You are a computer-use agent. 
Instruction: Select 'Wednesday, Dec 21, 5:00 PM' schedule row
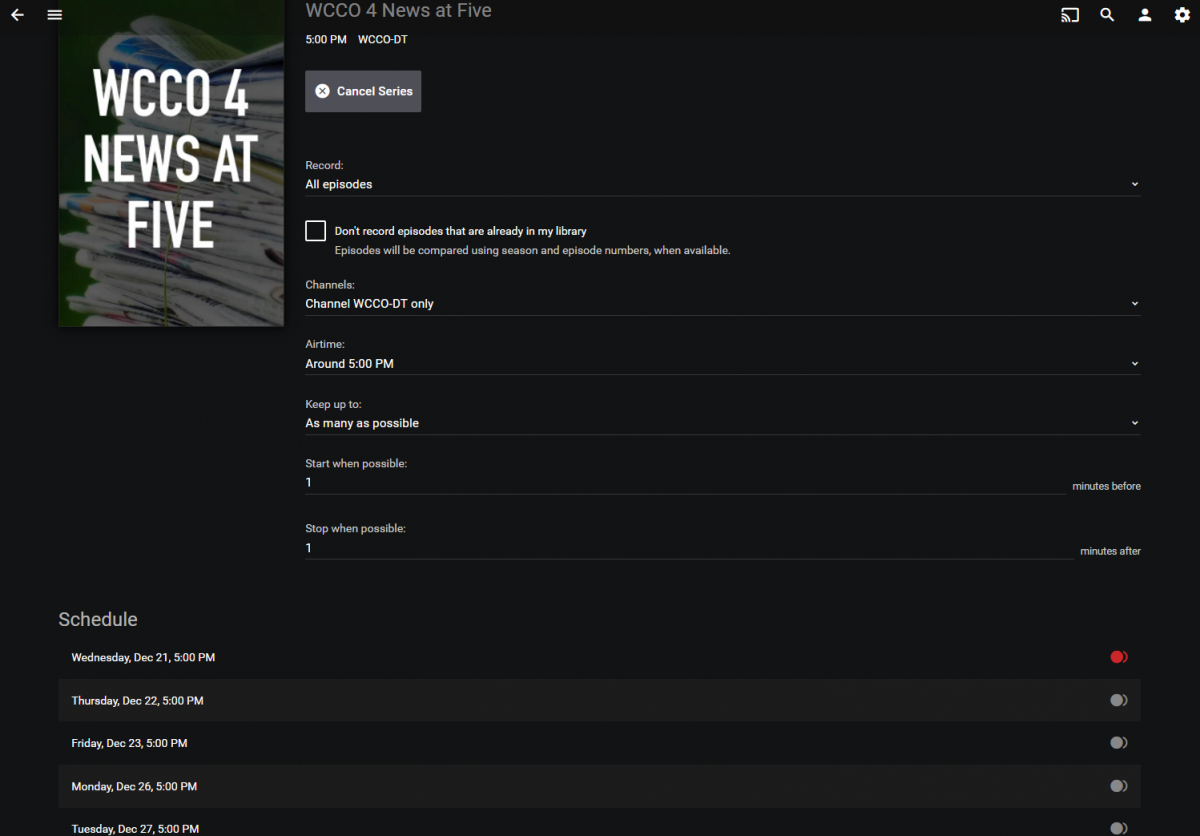click(599, 657)
